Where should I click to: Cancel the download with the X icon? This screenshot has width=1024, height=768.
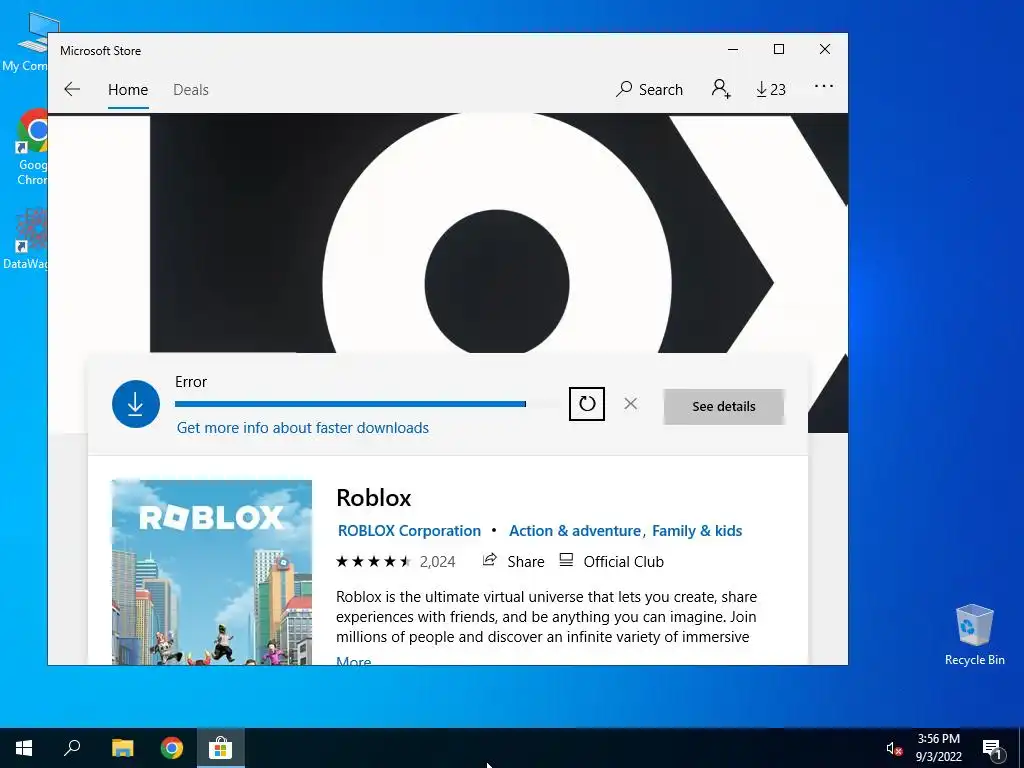click(630, 404)
